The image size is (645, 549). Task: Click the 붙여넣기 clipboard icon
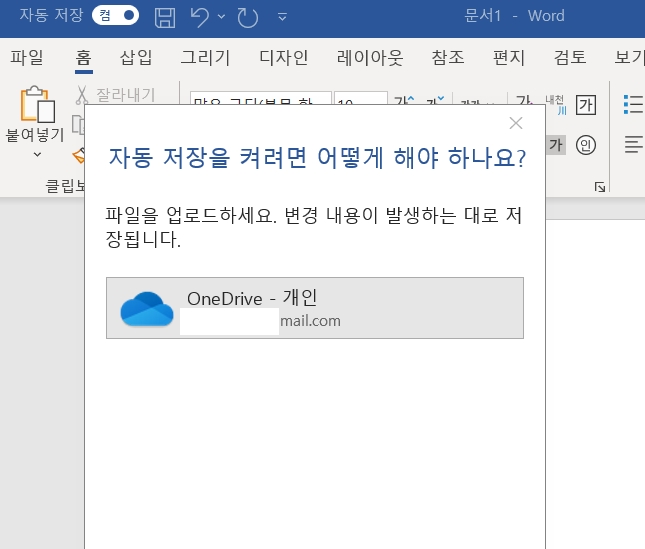point(37,104)
